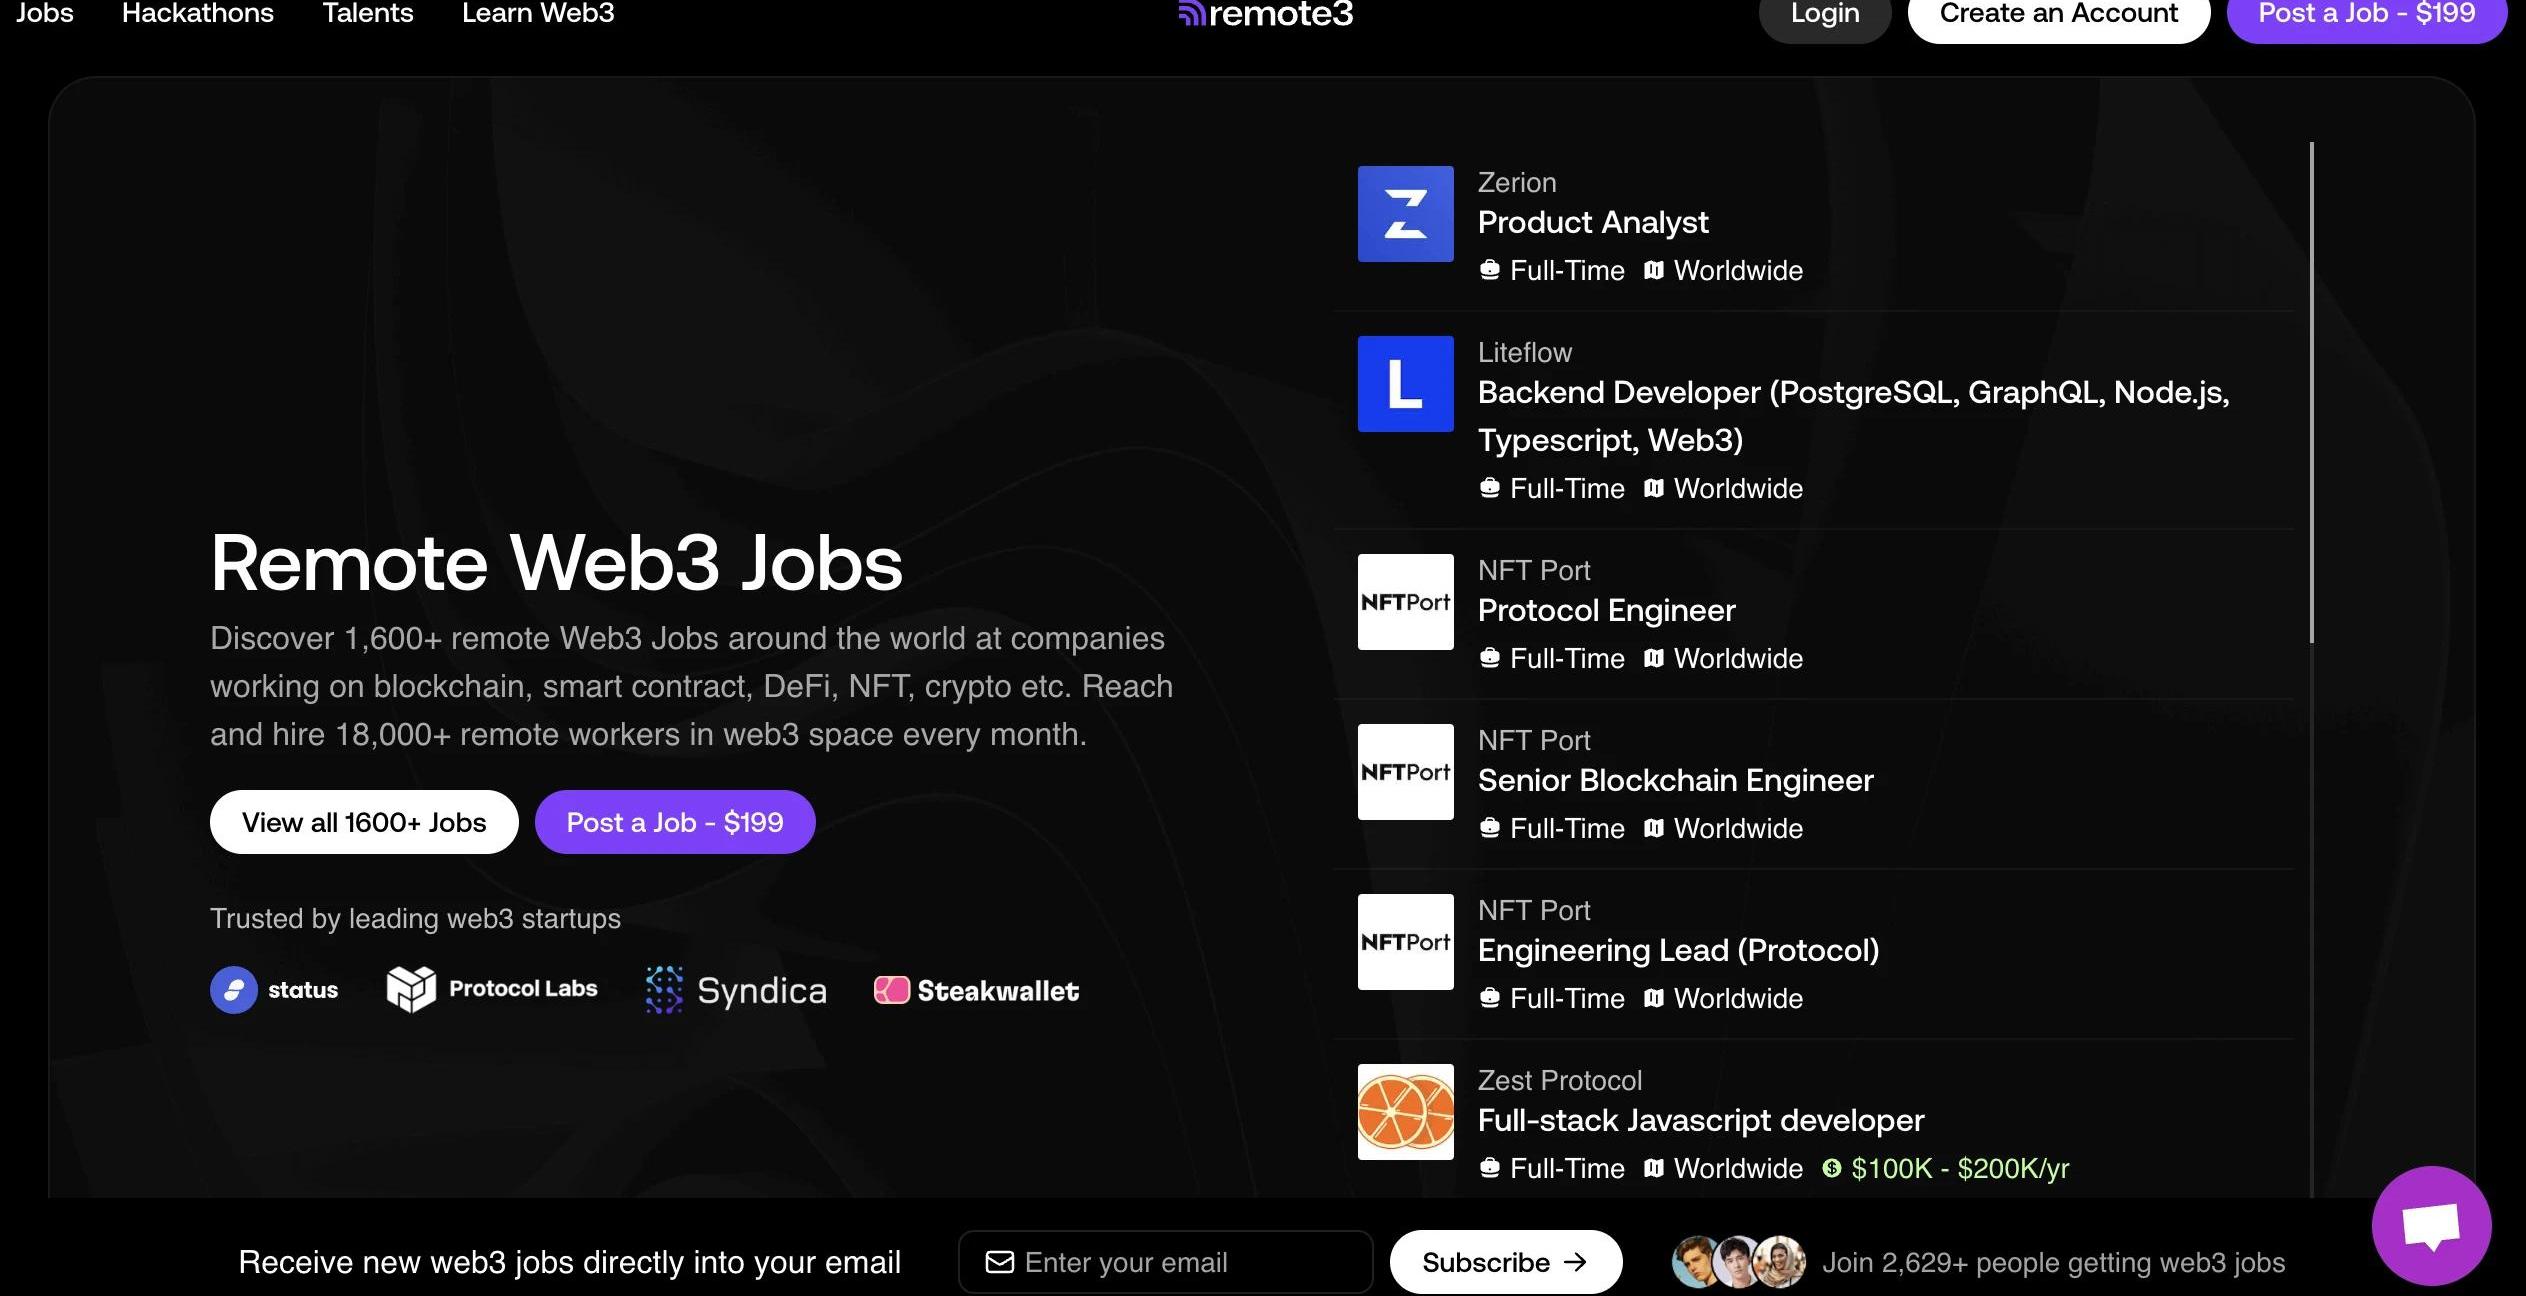Open the Talents menu item
This screenshot has width=2526, height=1296.
(x=368, y=13)
